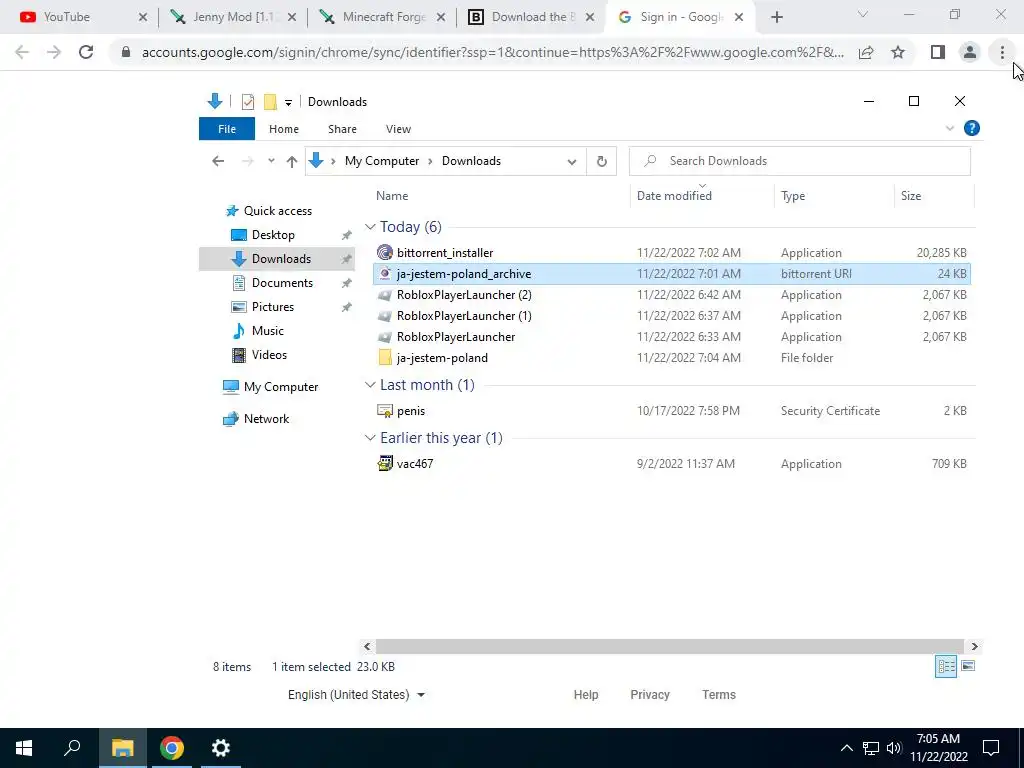Open Chrome's three-dot menu
The image size is (1024, 768).
coord(1002,52)
